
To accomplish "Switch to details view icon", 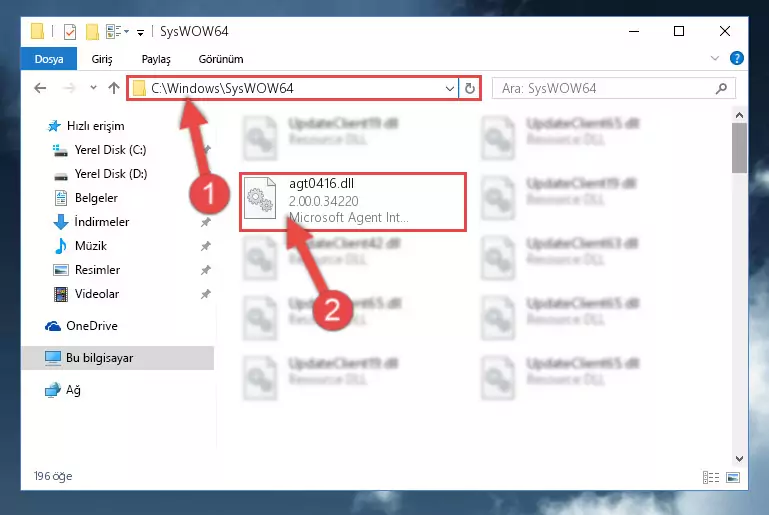I will point(711,477).
